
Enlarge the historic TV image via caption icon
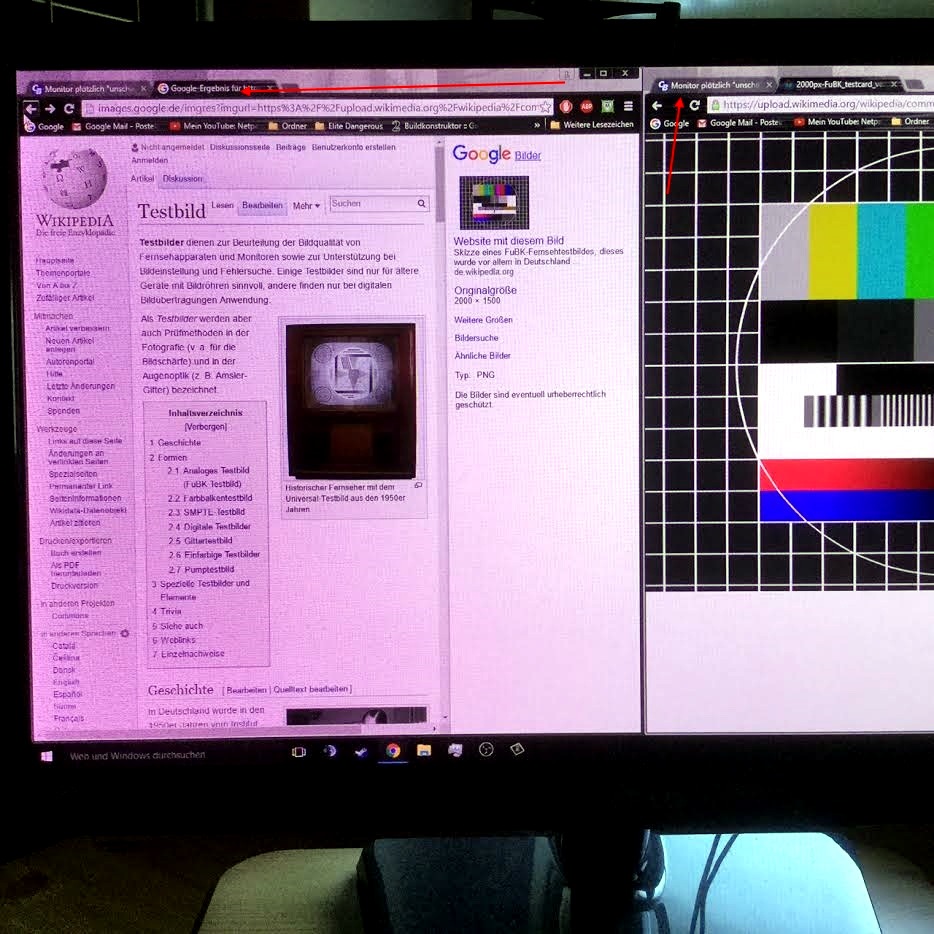[x=419, y=485]
